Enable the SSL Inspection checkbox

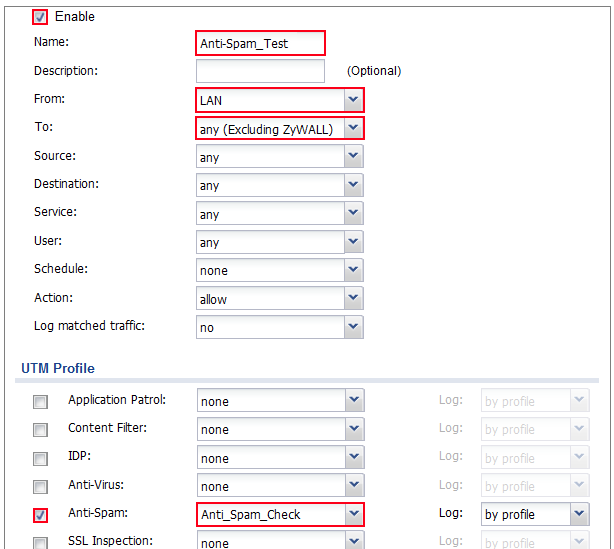tap(41, 542)
